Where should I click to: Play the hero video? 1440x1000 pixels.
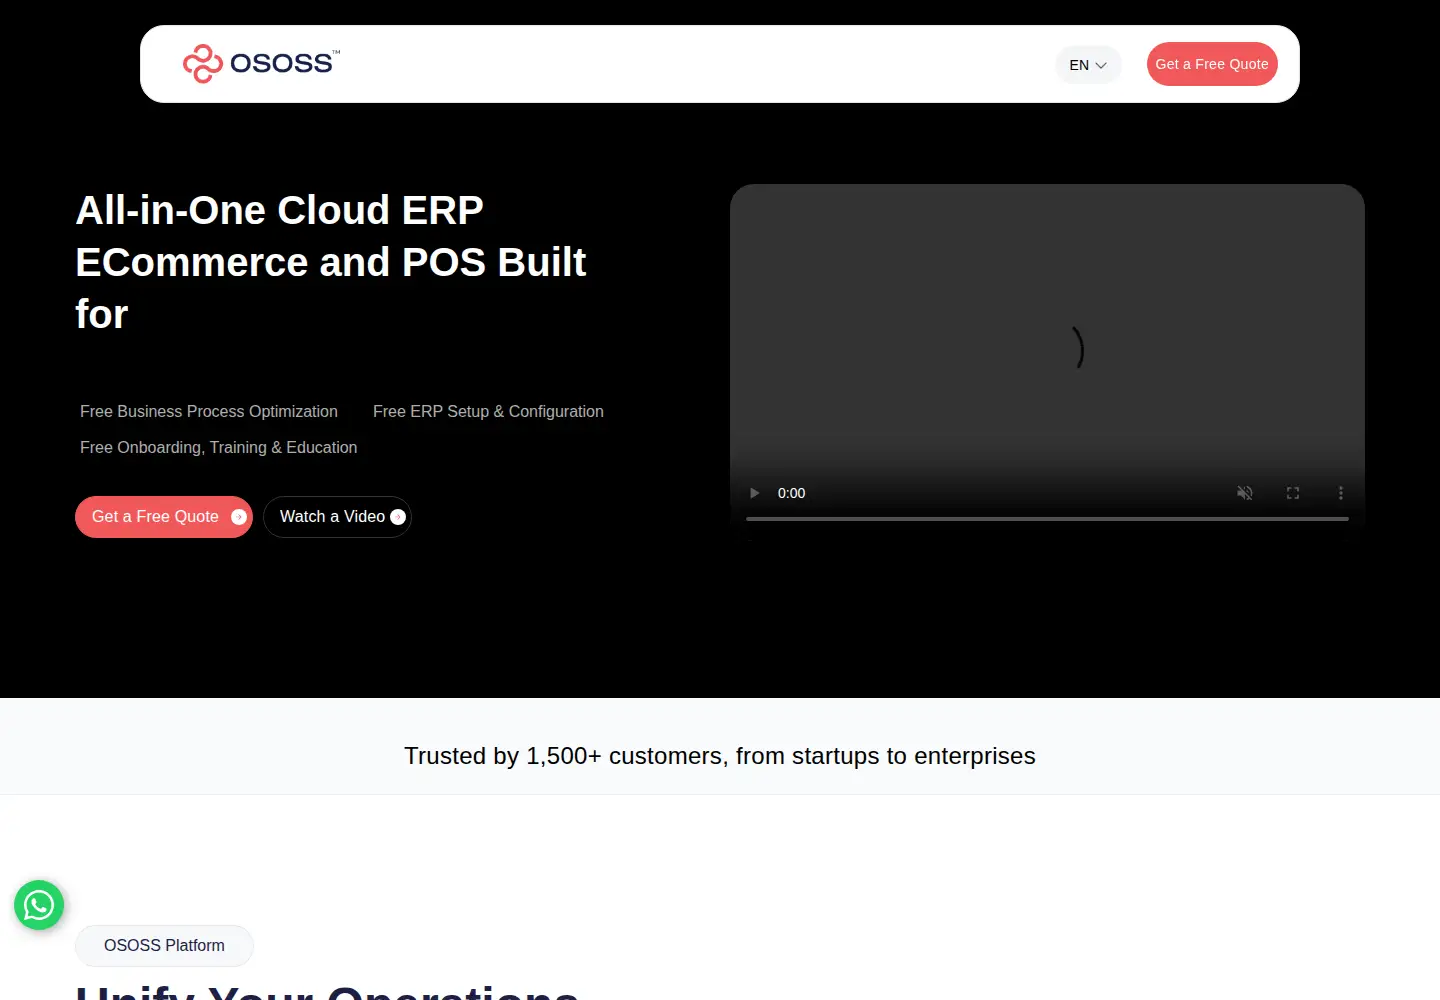click(755, 493)
